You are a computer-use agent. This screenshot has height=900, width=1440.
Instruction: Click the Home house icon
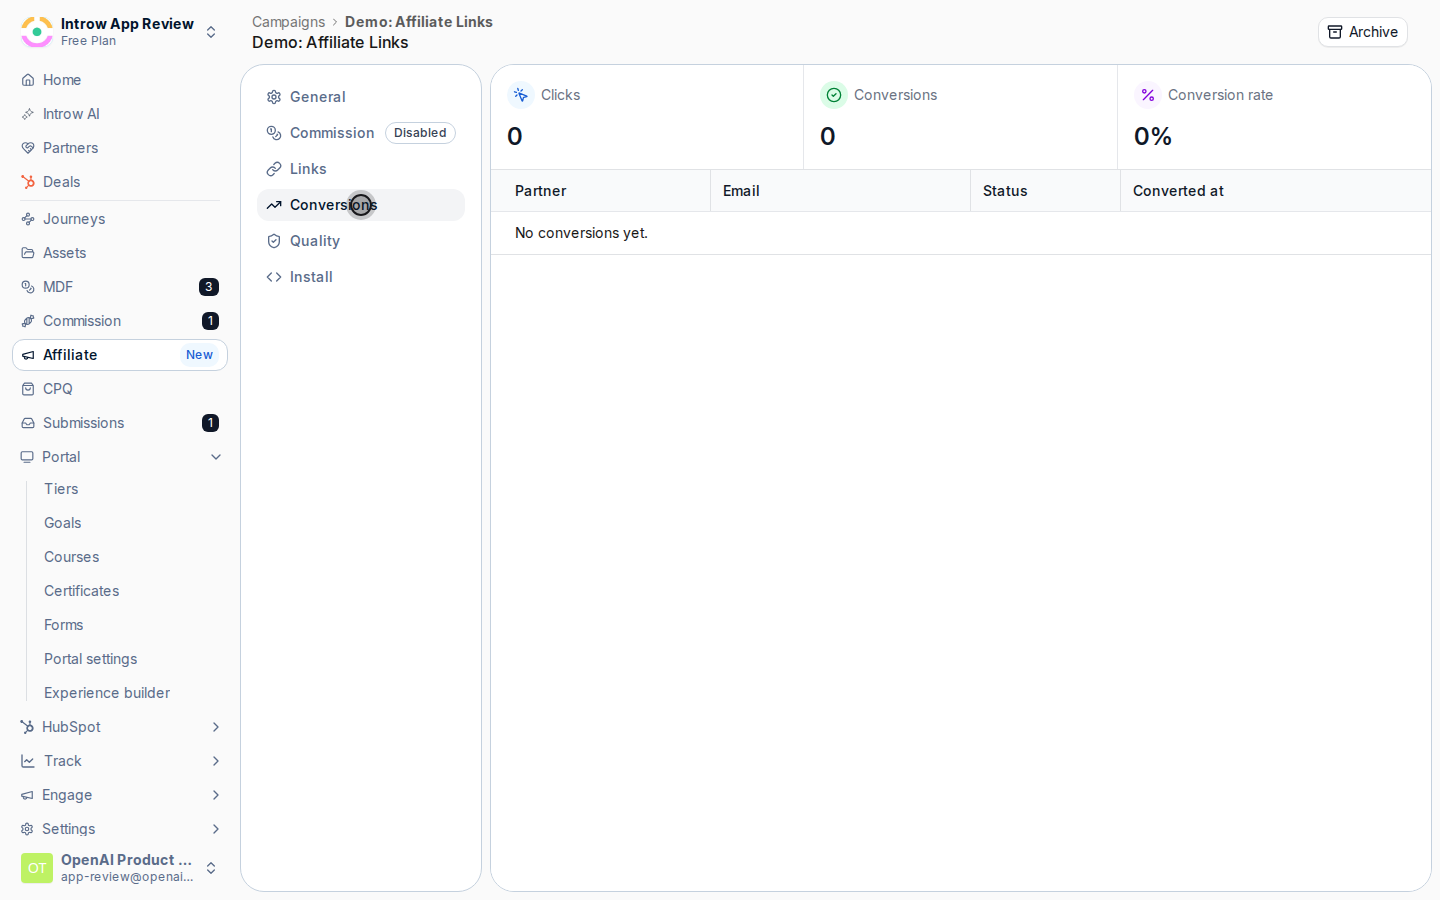[28, 80]
